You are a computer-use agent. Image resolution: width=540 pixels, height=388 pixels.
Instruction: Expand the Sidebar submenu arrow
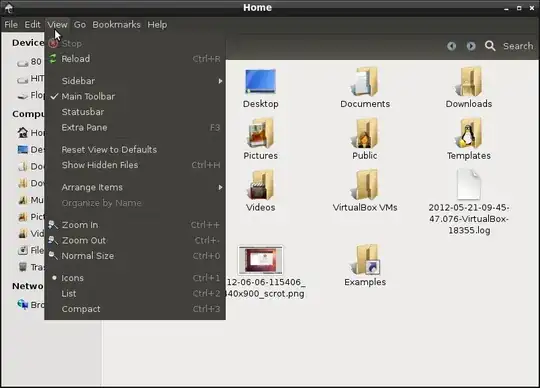(220, 81)
